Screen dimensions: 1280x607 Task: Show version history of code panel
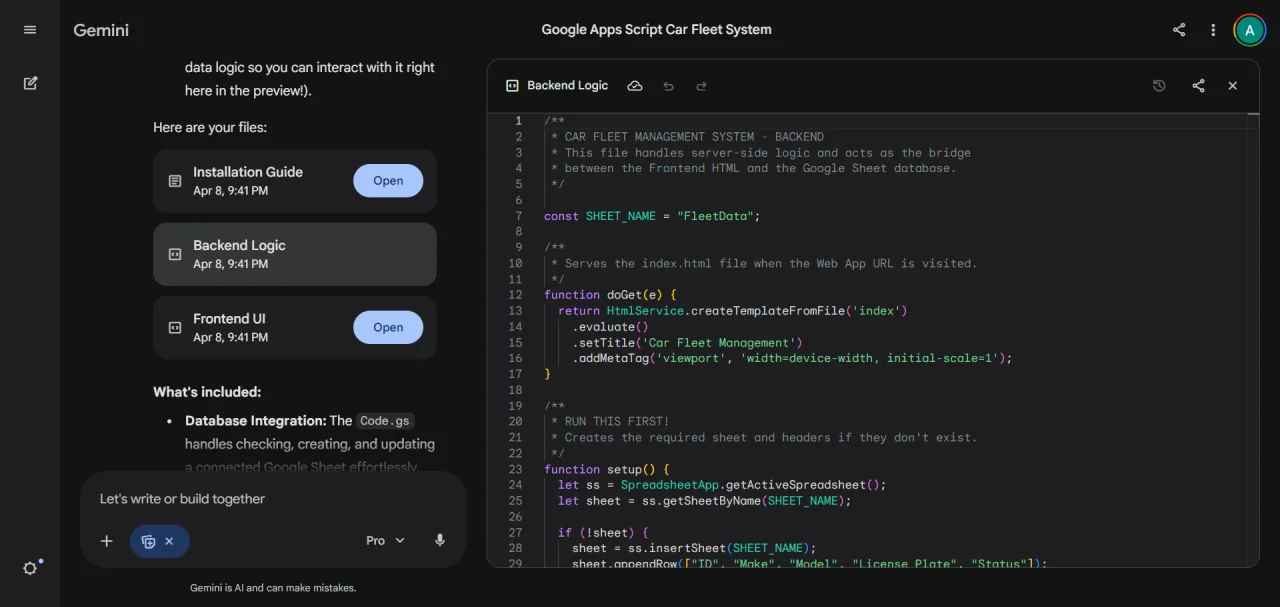pyautogui.click(x=1159, y=86)
